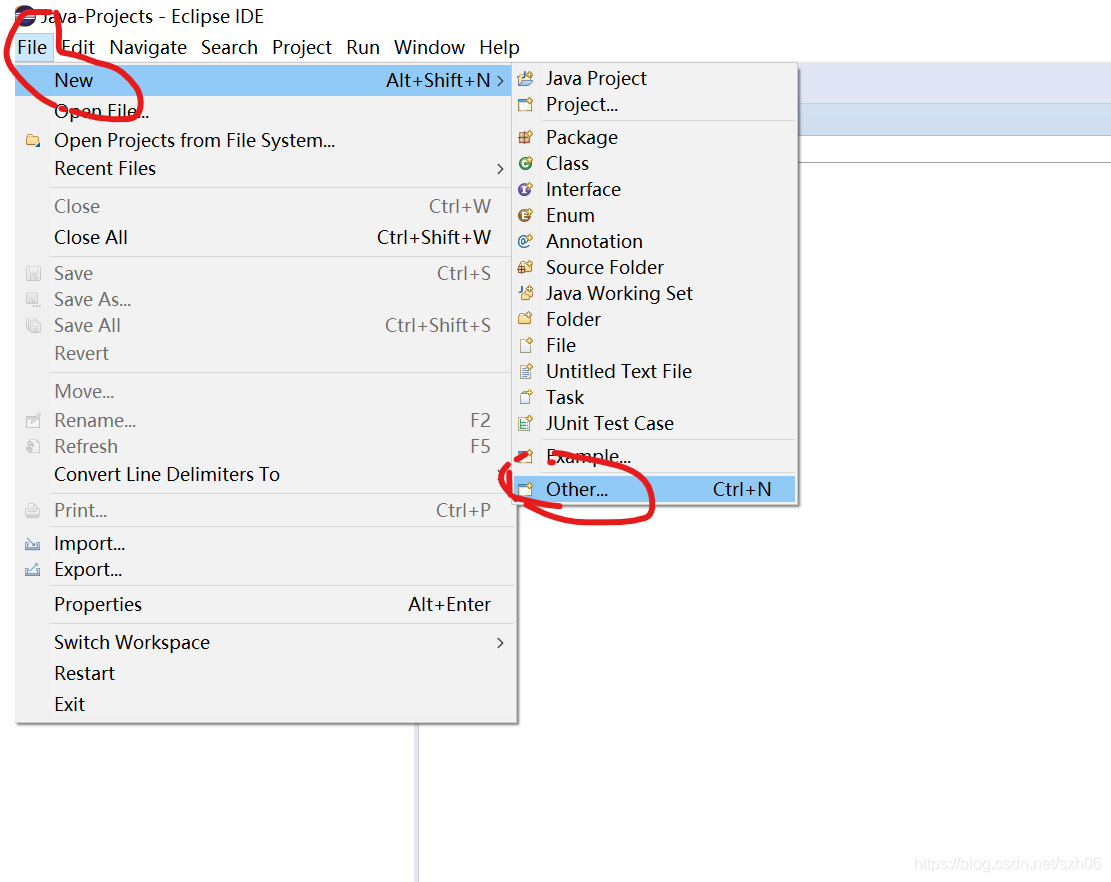The image size is (1111, 882).
Task: Open the Run menu
Action: pos(363,47)
